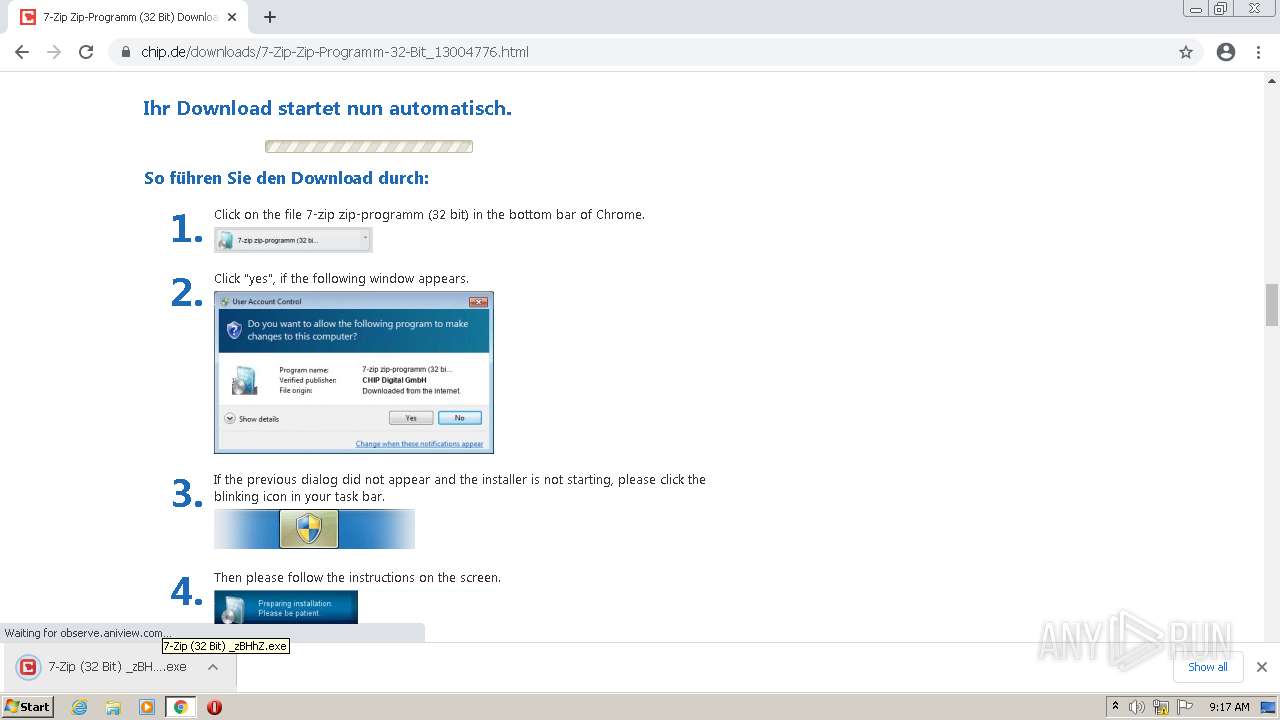Click step 3 'If the previous dialog' text
Viewport: 1280px width, 720px height.
point(460,488)
